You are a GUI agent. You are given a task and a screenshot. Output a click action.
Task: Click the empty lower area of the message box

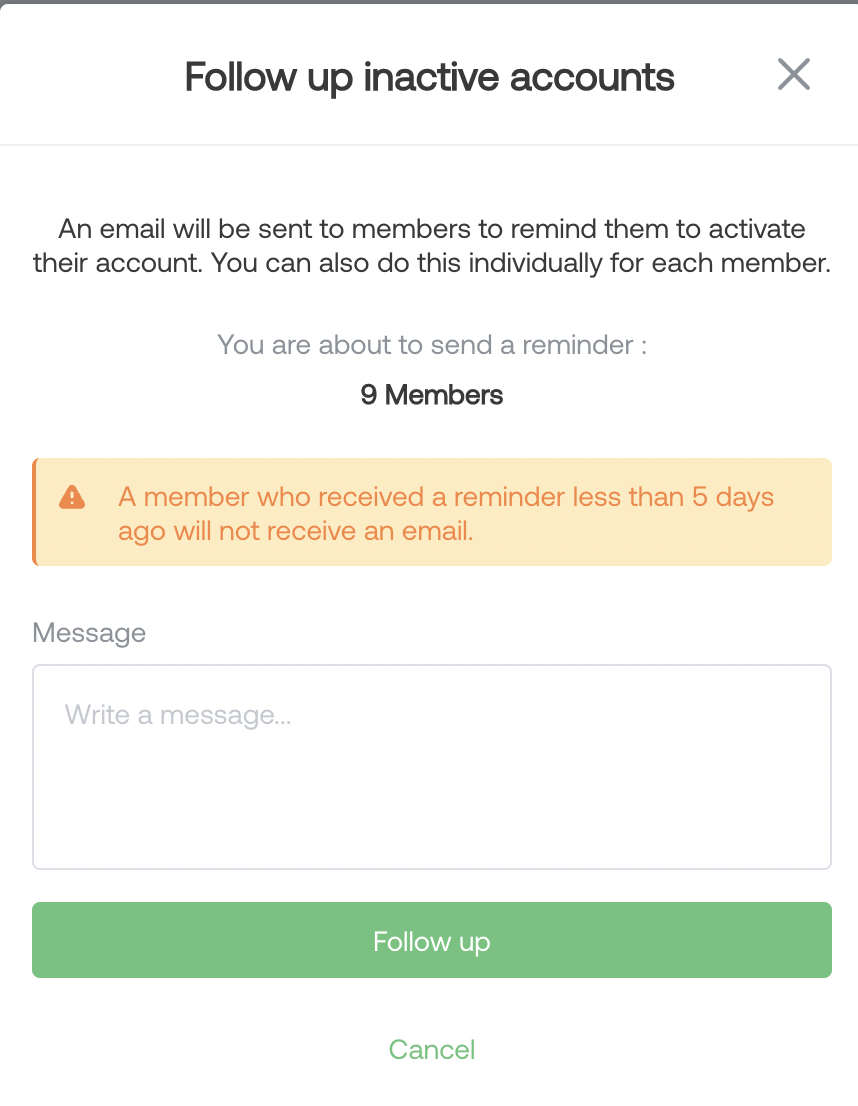[432, 811]
